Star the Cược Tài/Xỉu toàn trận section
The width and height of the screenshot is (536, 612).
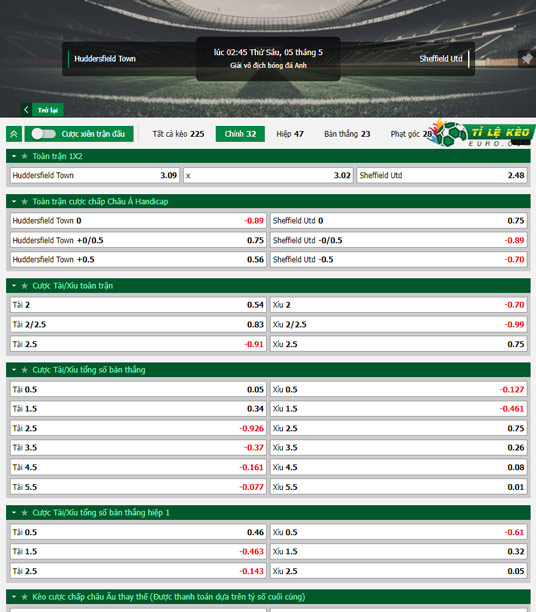point(25,286)
